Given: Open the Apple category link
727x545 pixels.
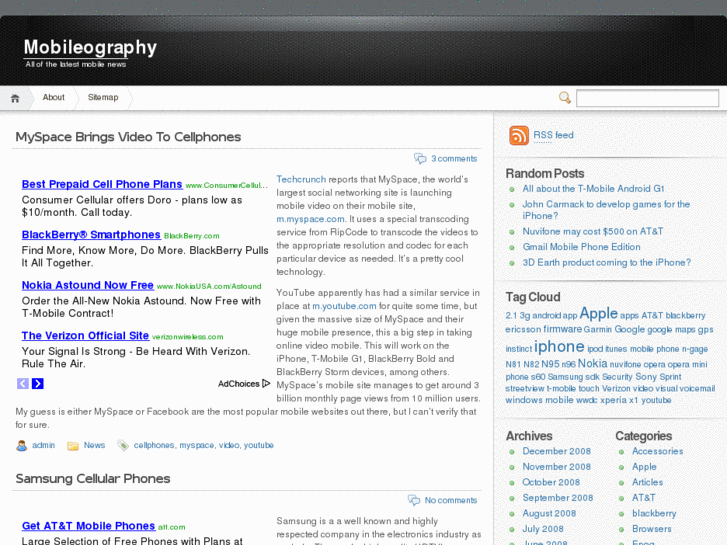Looking at the screenshot, I should [x=644, y=467].
